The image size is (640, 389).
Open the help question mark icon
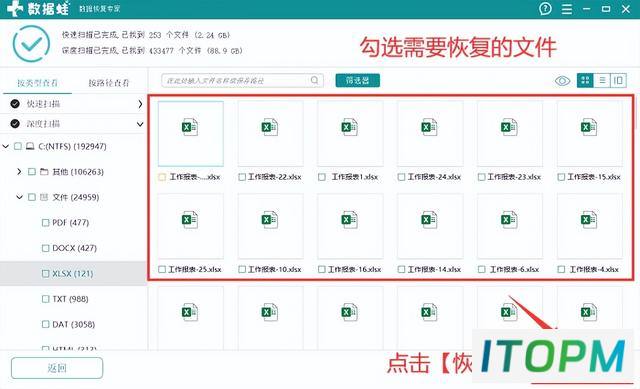pyautogui.click(x=545, y=9)
